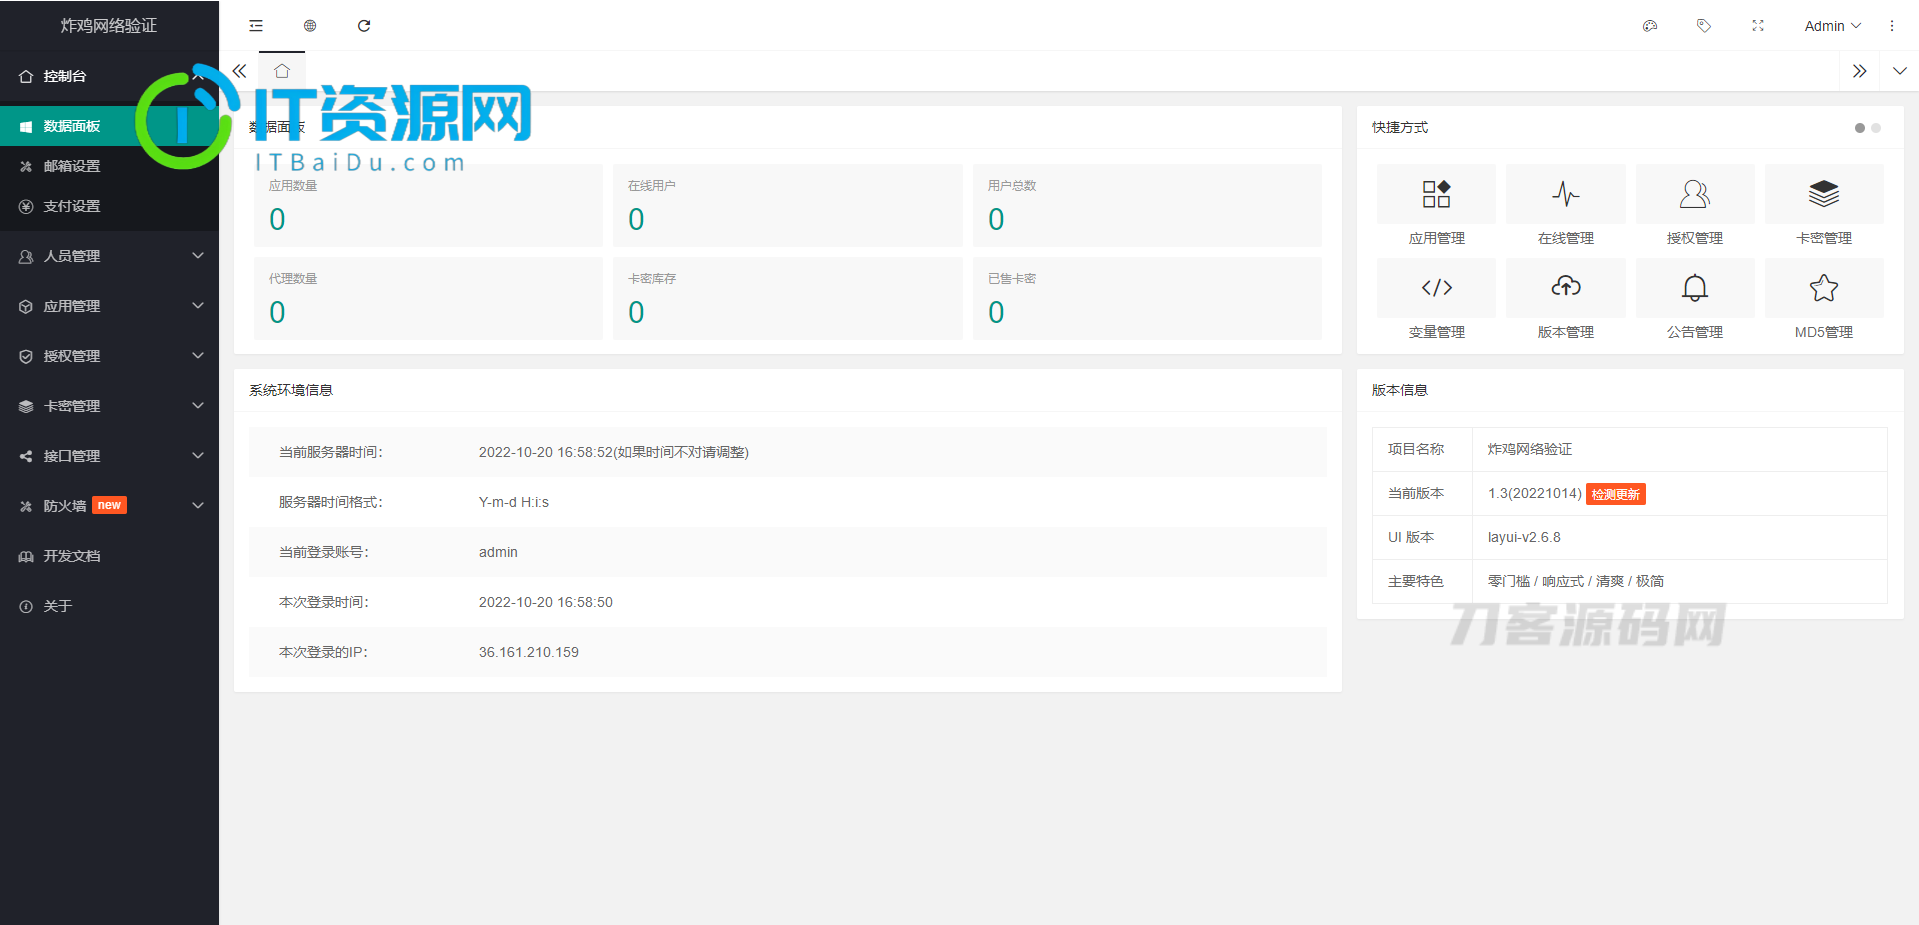Click the login IP 36.161.210.159
The width and height of the screenshot is (1919, 925).
[x=529, y=652]
